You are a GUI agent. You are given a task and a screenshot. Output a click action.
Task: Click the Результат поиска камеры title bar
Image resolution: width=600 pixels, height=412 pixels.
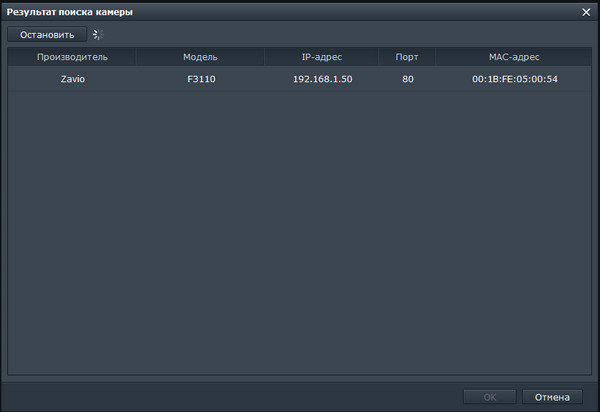[x=200, y=12]
